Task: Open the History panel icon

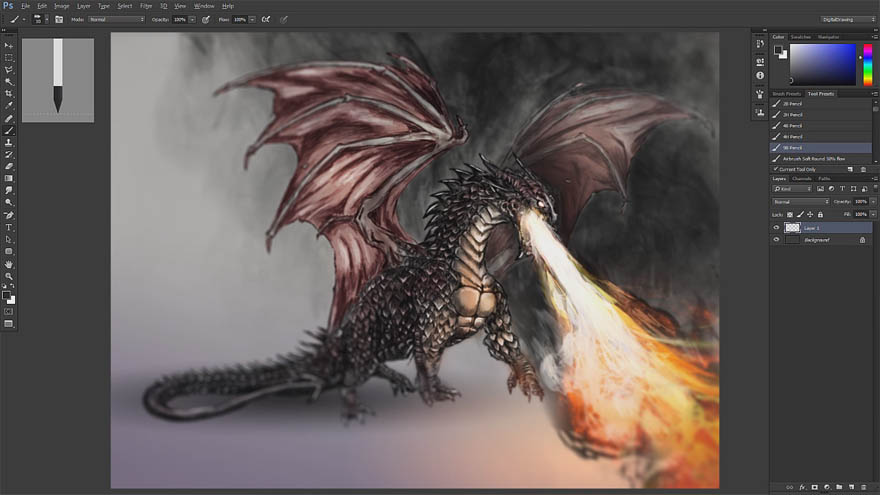Action: pyautogui.click(x=760, y=44)
